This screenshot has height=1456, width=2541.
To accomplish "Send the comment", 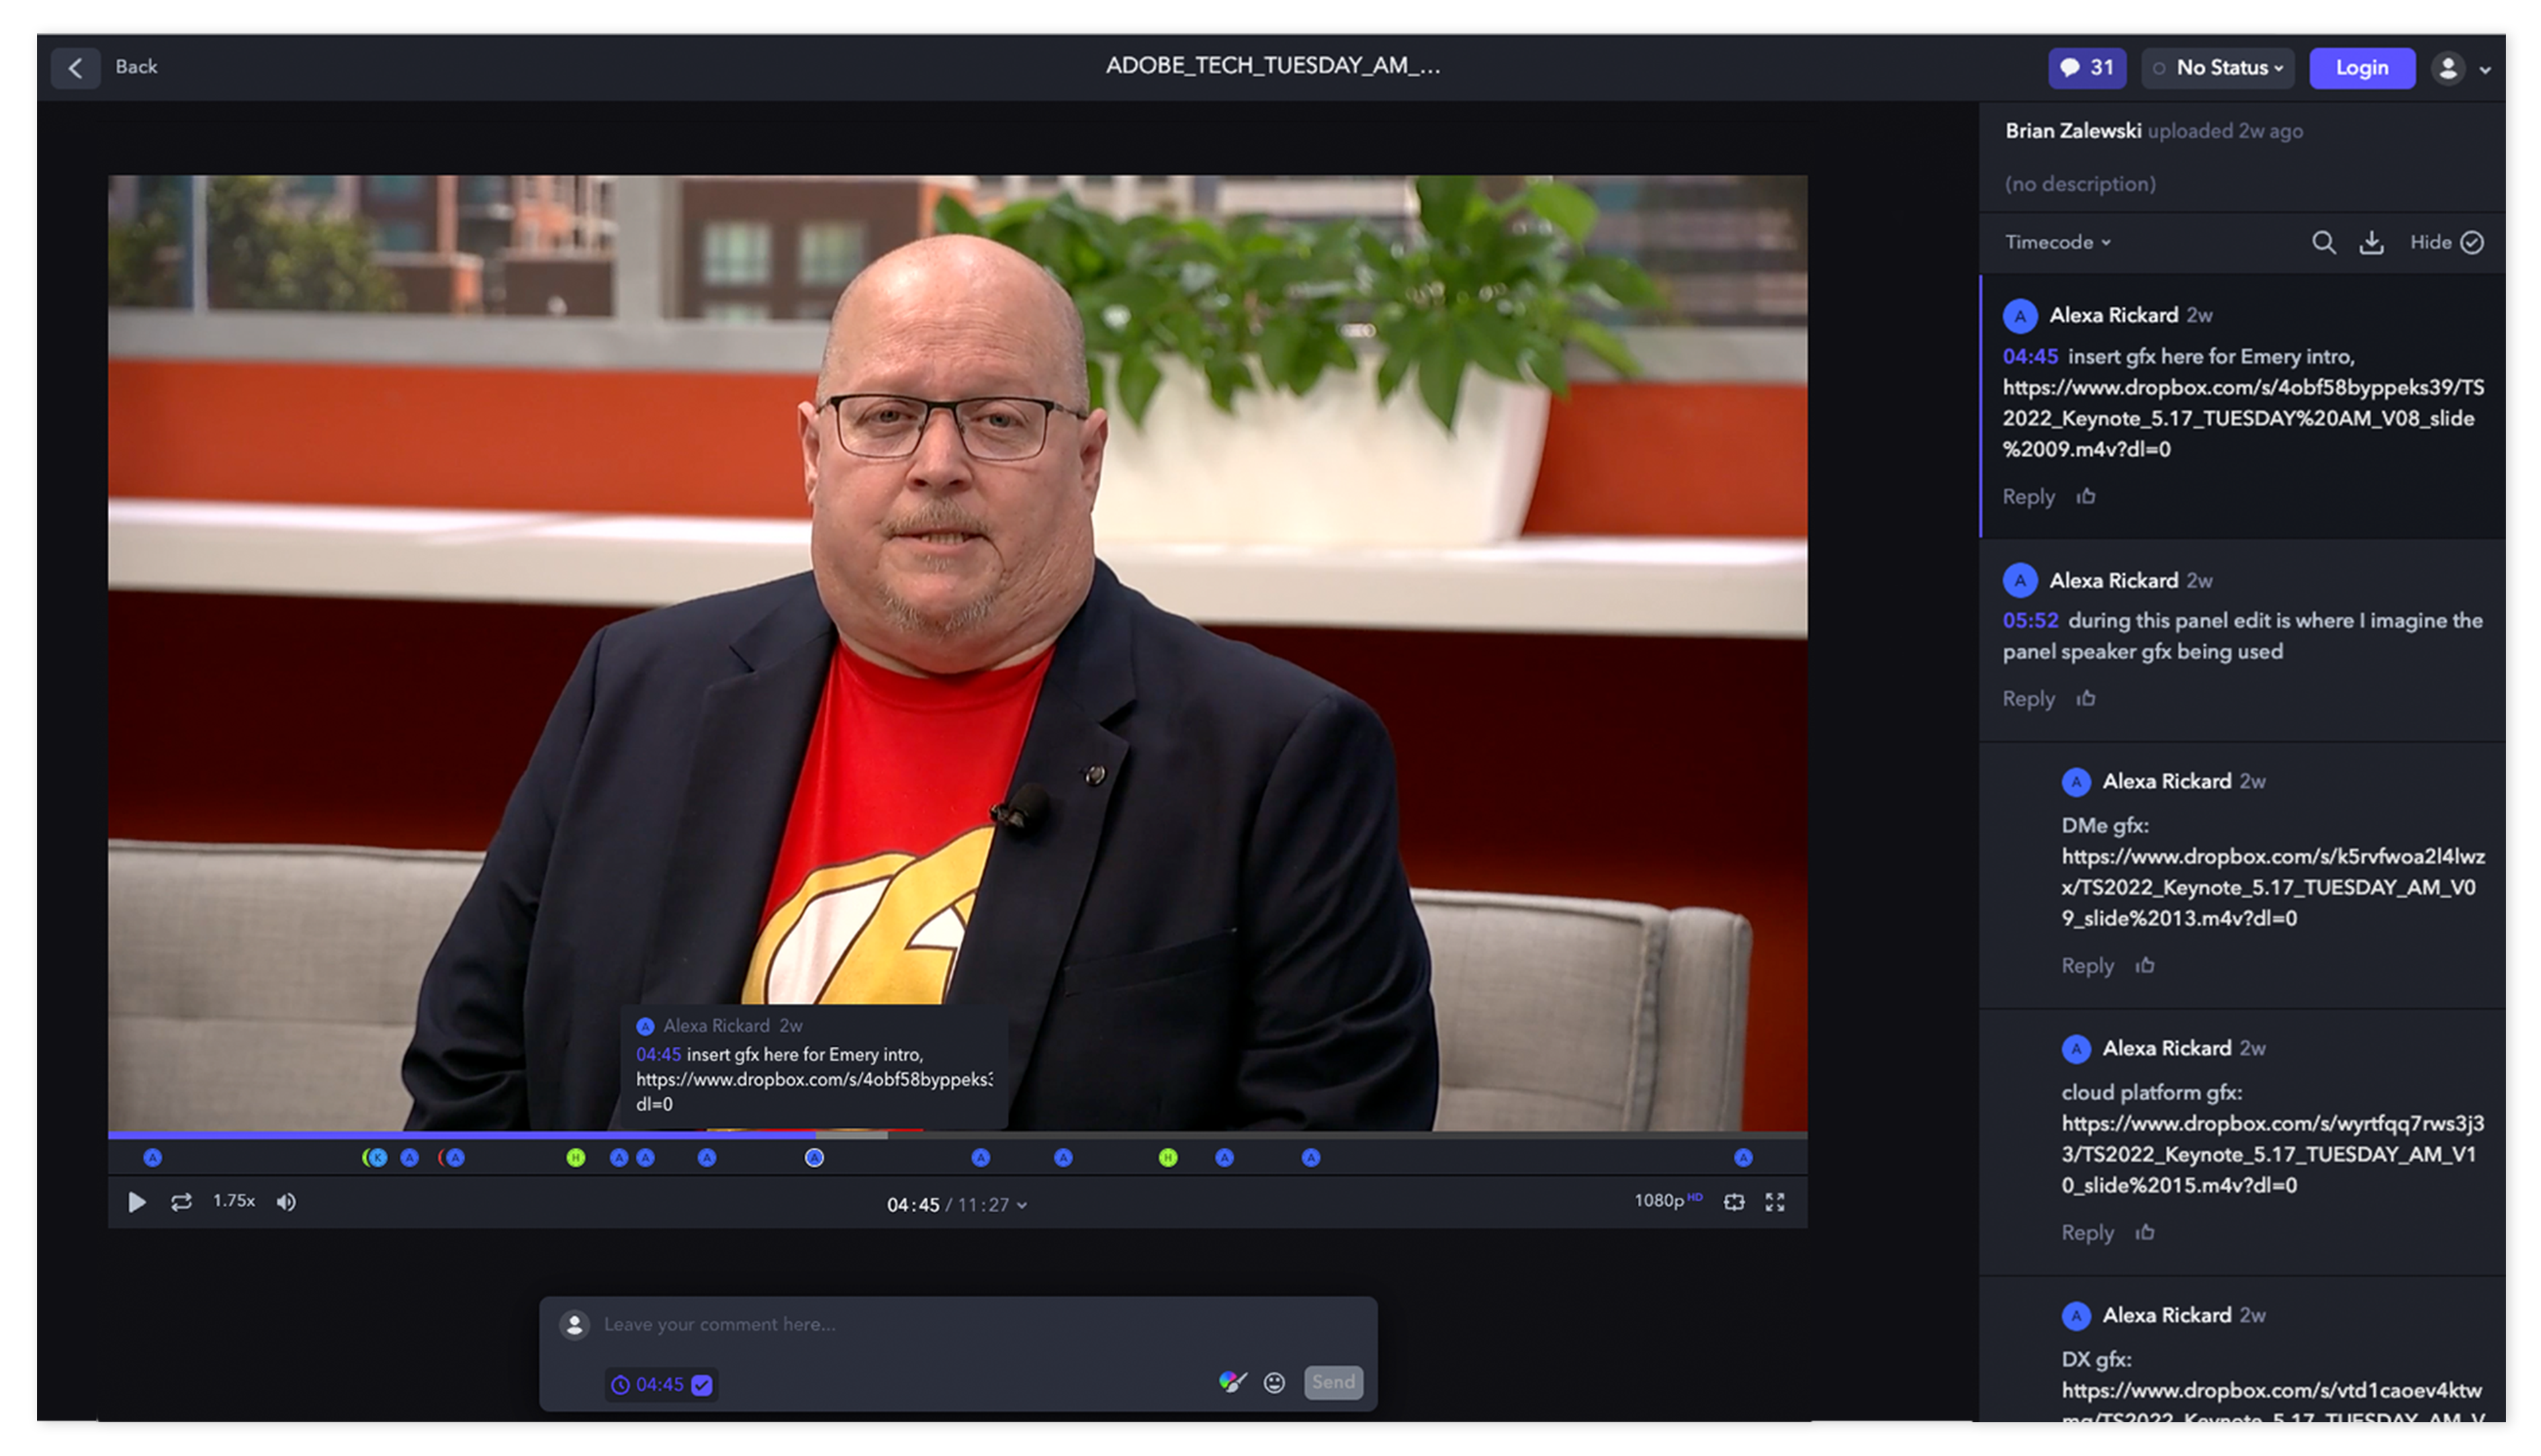I will pyautogui.click(x=1332, y=1382).
